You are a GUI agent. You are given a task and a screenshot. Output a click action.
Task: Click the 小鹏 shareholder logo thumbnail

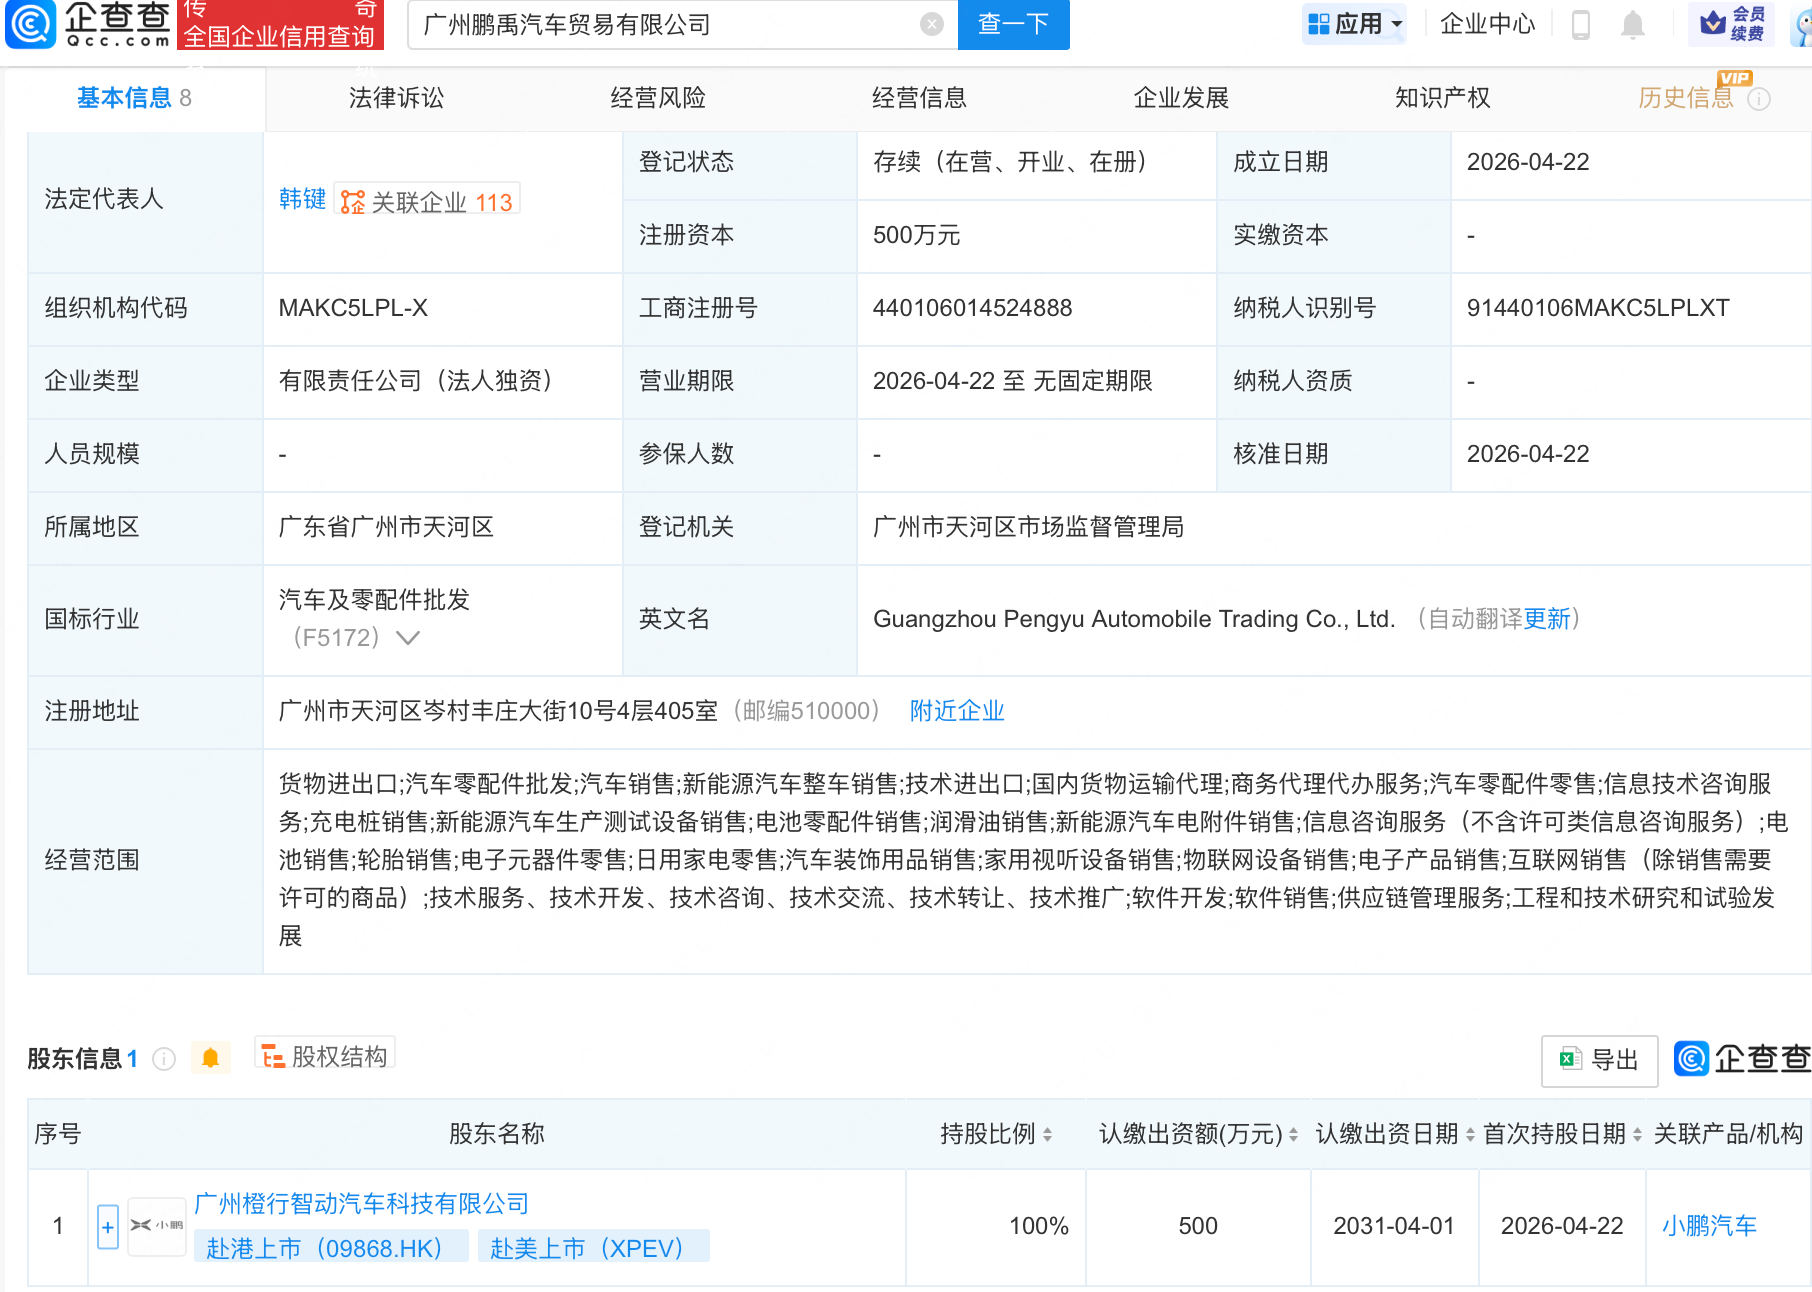[x=155, y=1226]
